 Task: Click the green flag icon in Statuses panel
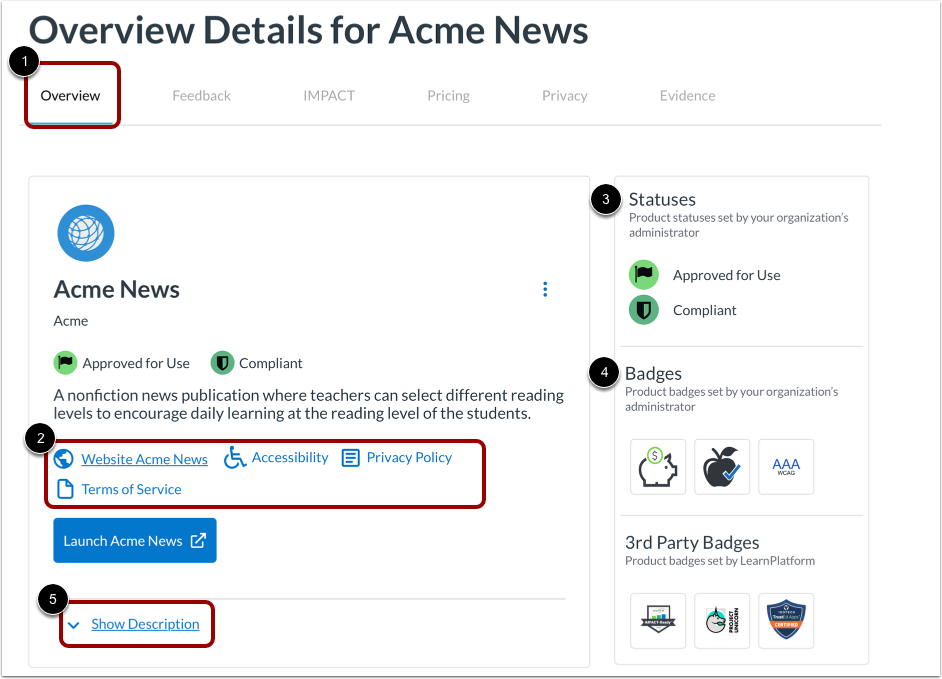point(643,275)
